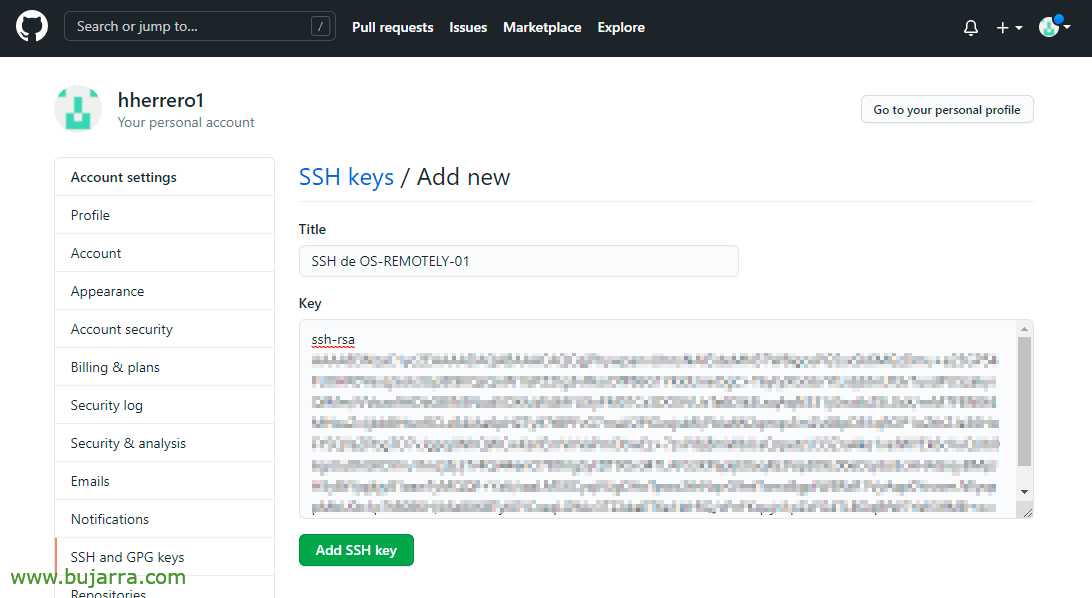1092x598 pixels.
Task: Click the key textarea scroll-up arrow
Action: tap(1024, 329)
